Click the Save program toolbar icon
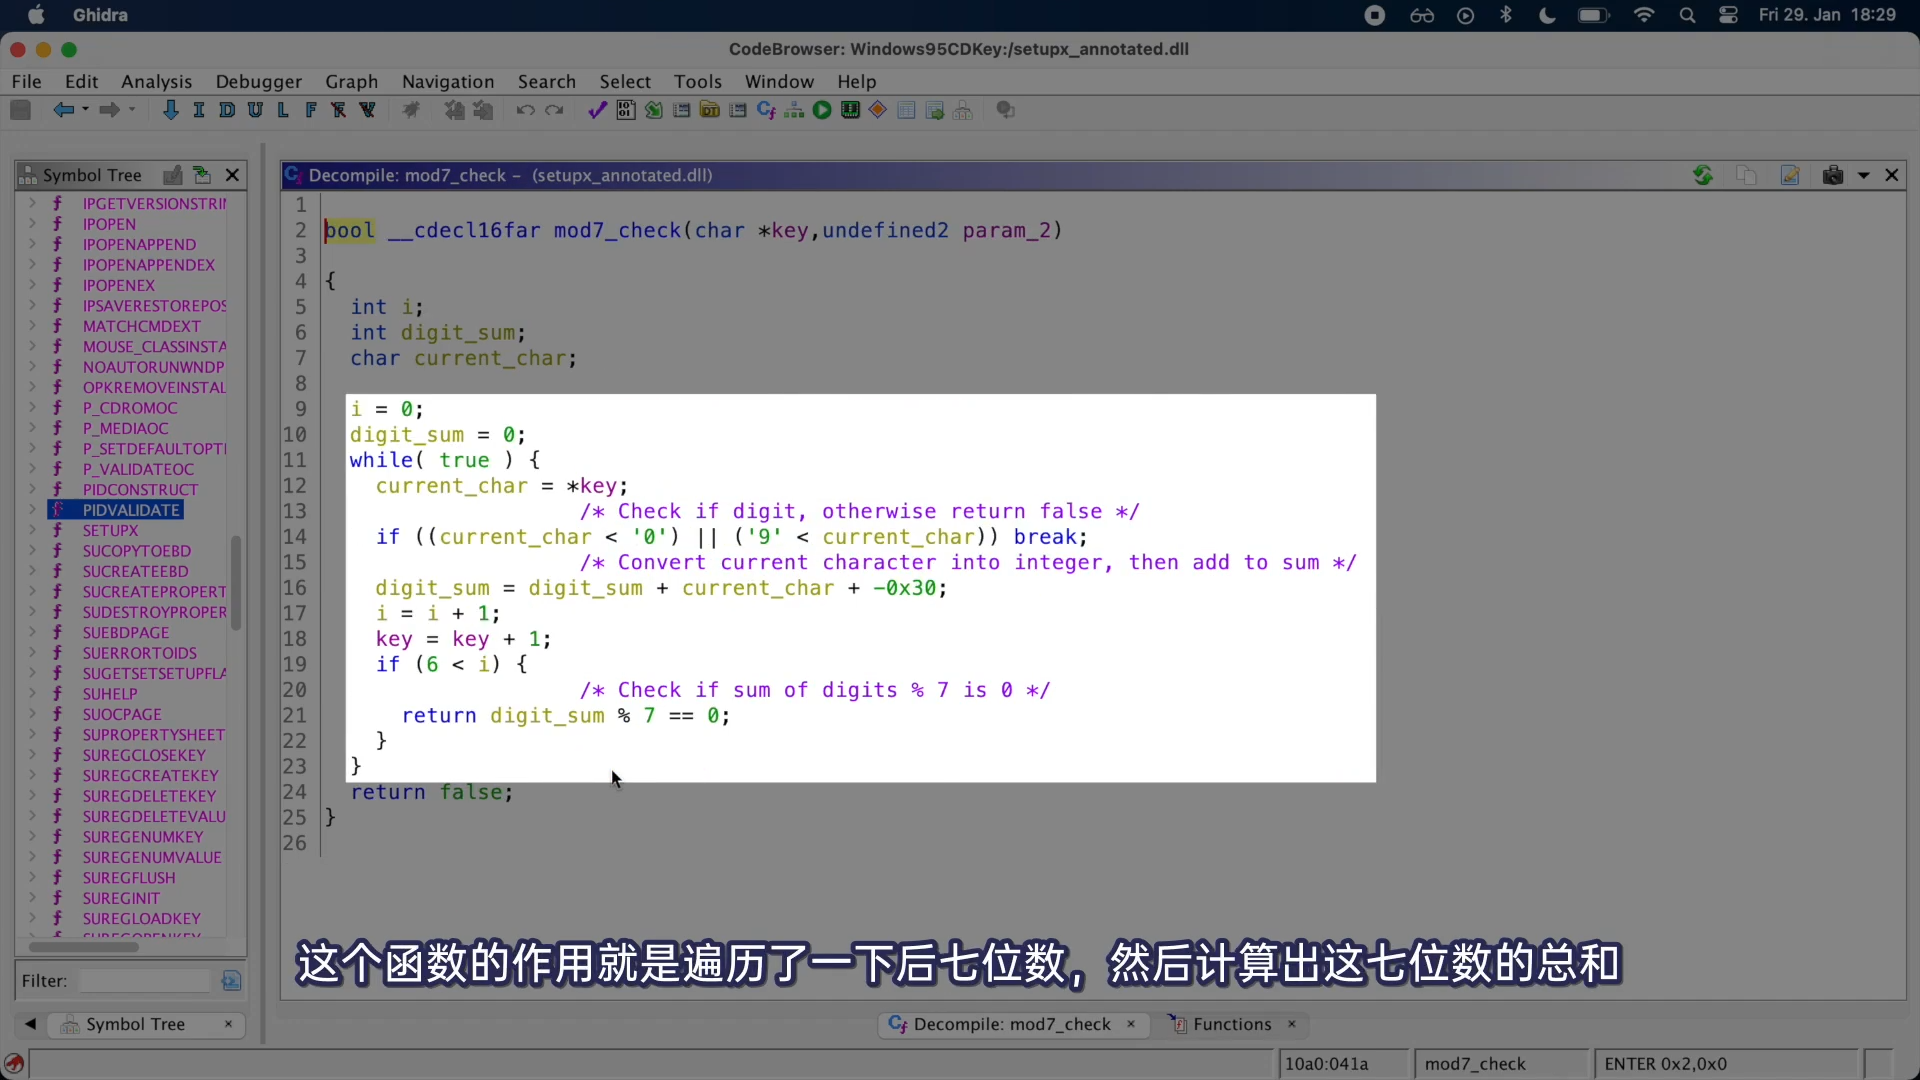The width and height of the screenshot is (1920, 1080). [21, 110]
